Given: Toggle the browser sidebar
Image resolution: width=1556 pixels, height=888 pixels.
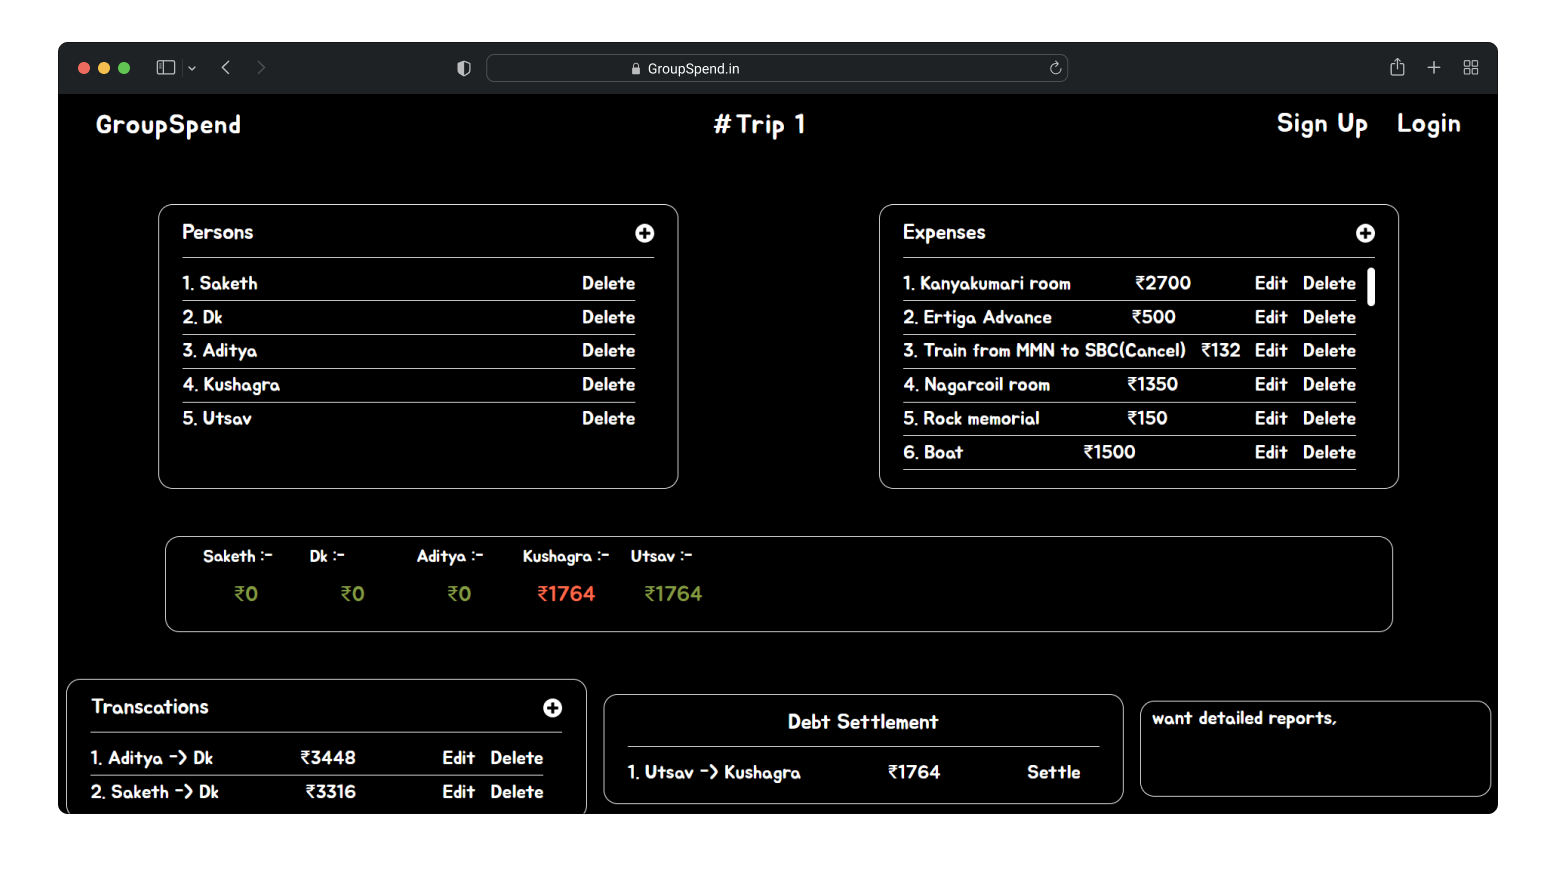Looking at the screenshot, I should point(166,67).
